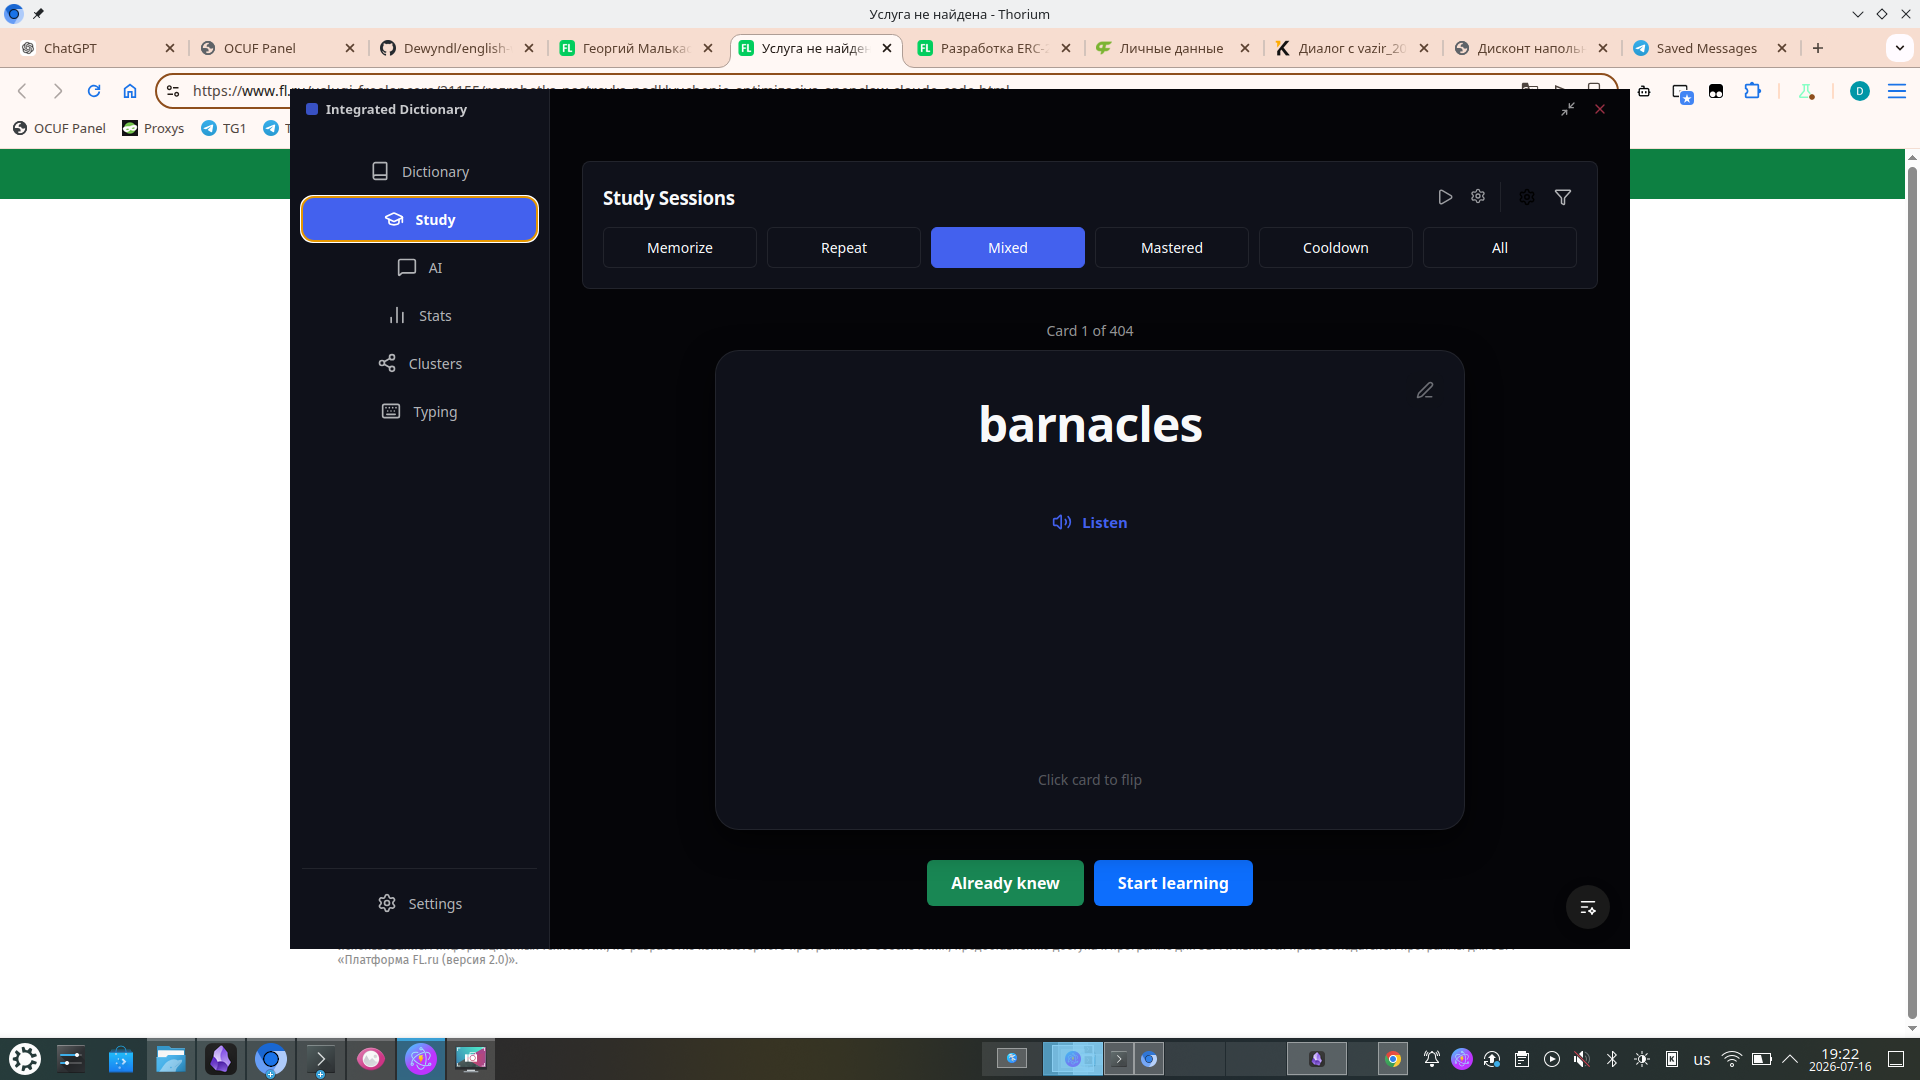The image size is (1920, 1080).
Task: Open the robot extension icon
Action: [1644, 91]
